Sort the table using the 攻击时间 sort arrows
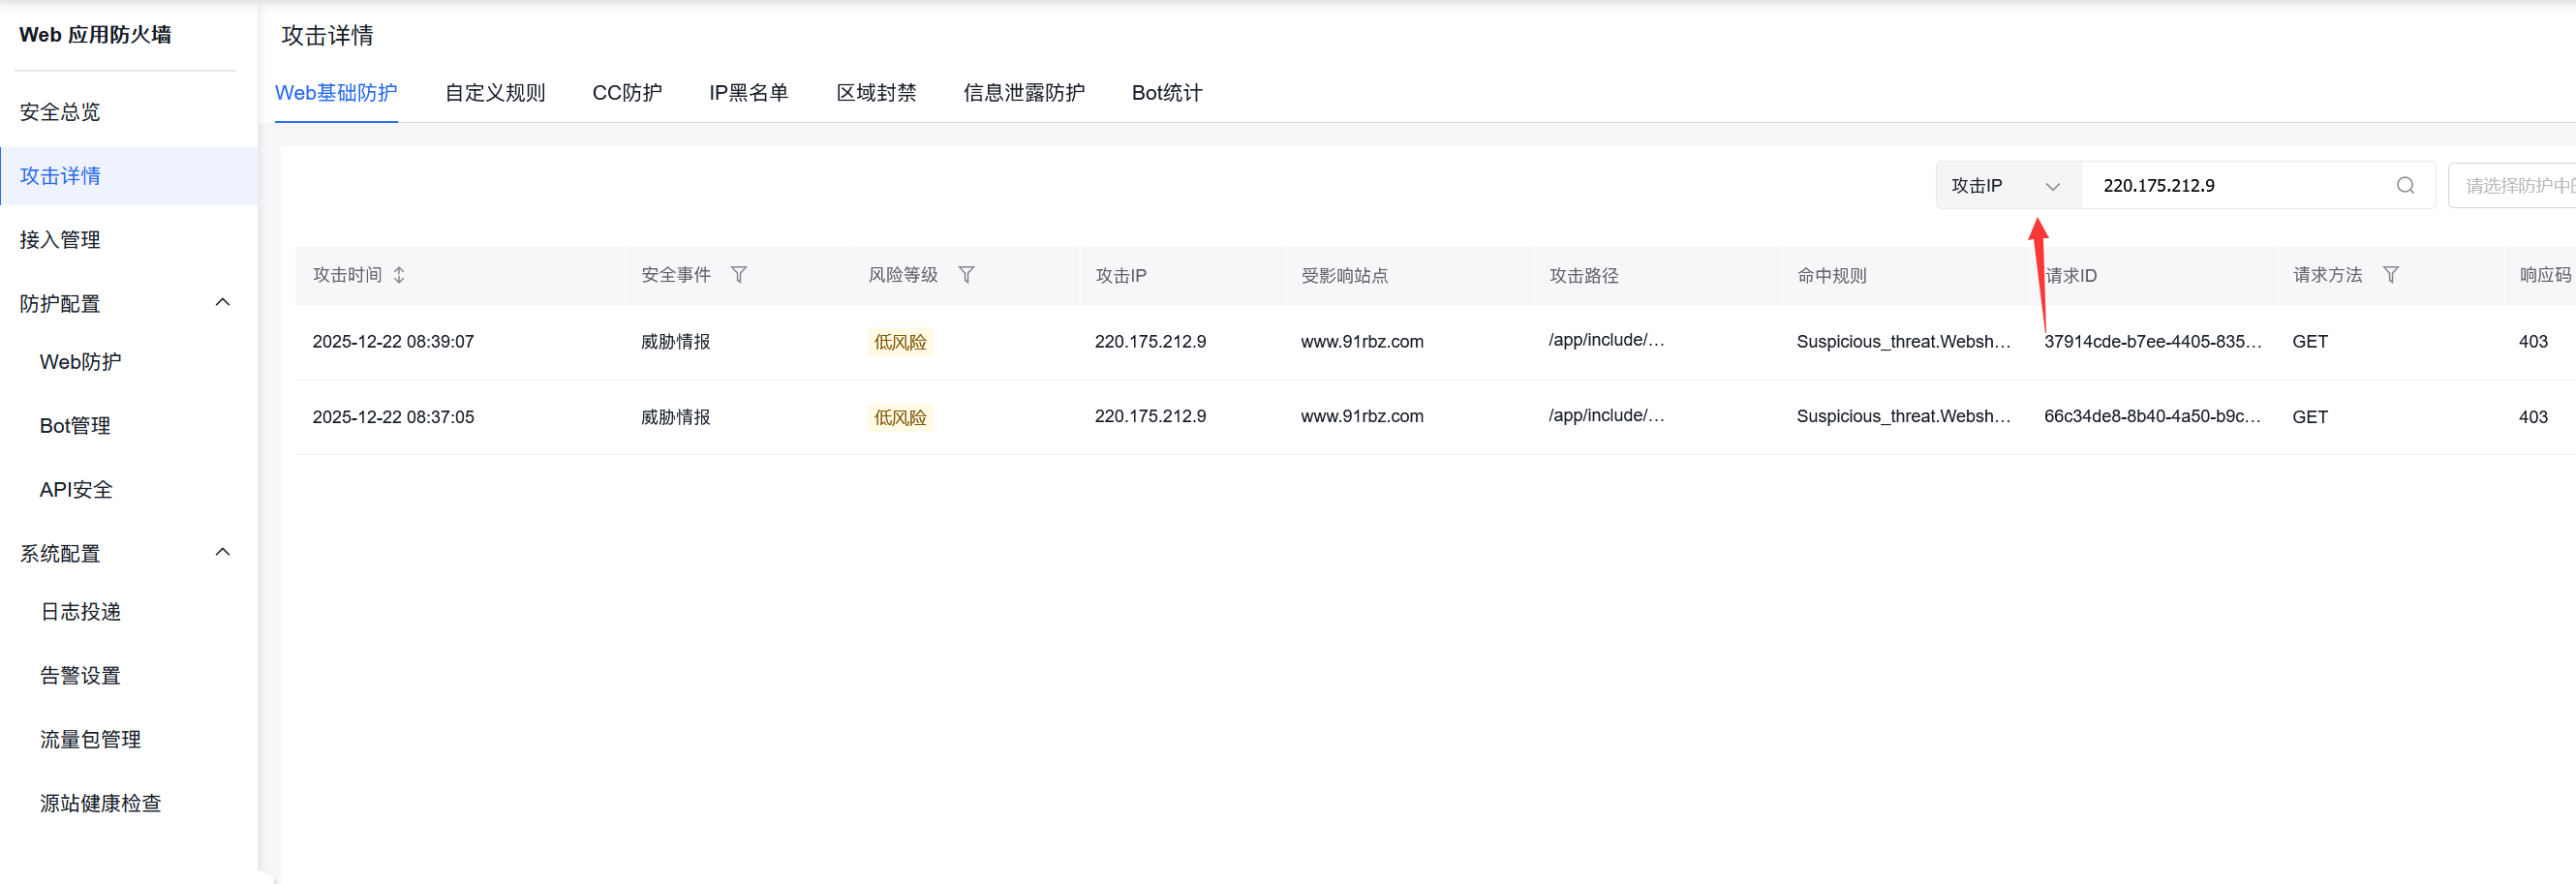2576x884 pixels. point(398,274)
